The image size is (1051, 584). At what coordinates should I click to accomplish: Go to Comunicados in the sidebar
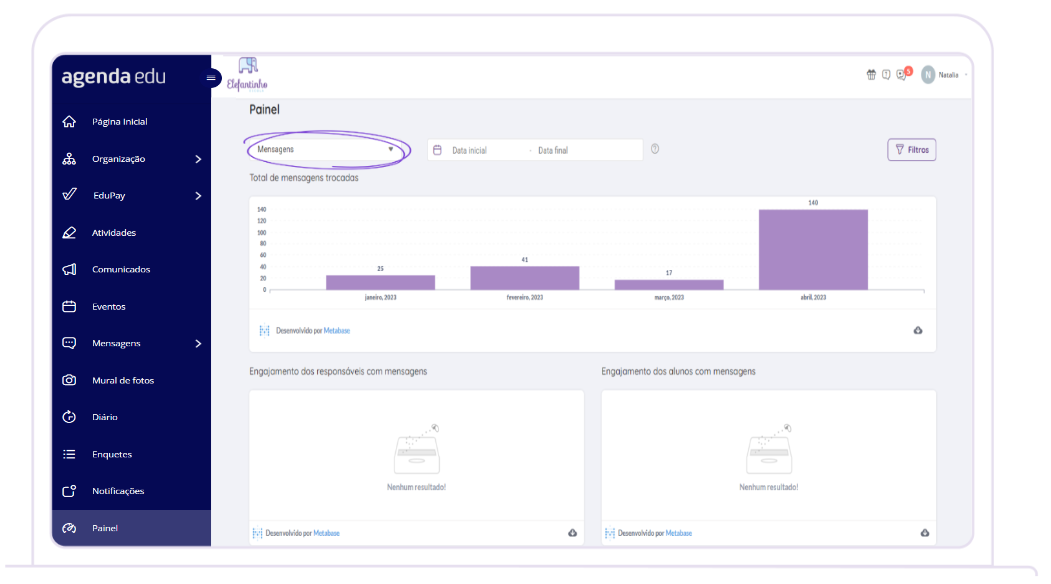click(120, 269)
